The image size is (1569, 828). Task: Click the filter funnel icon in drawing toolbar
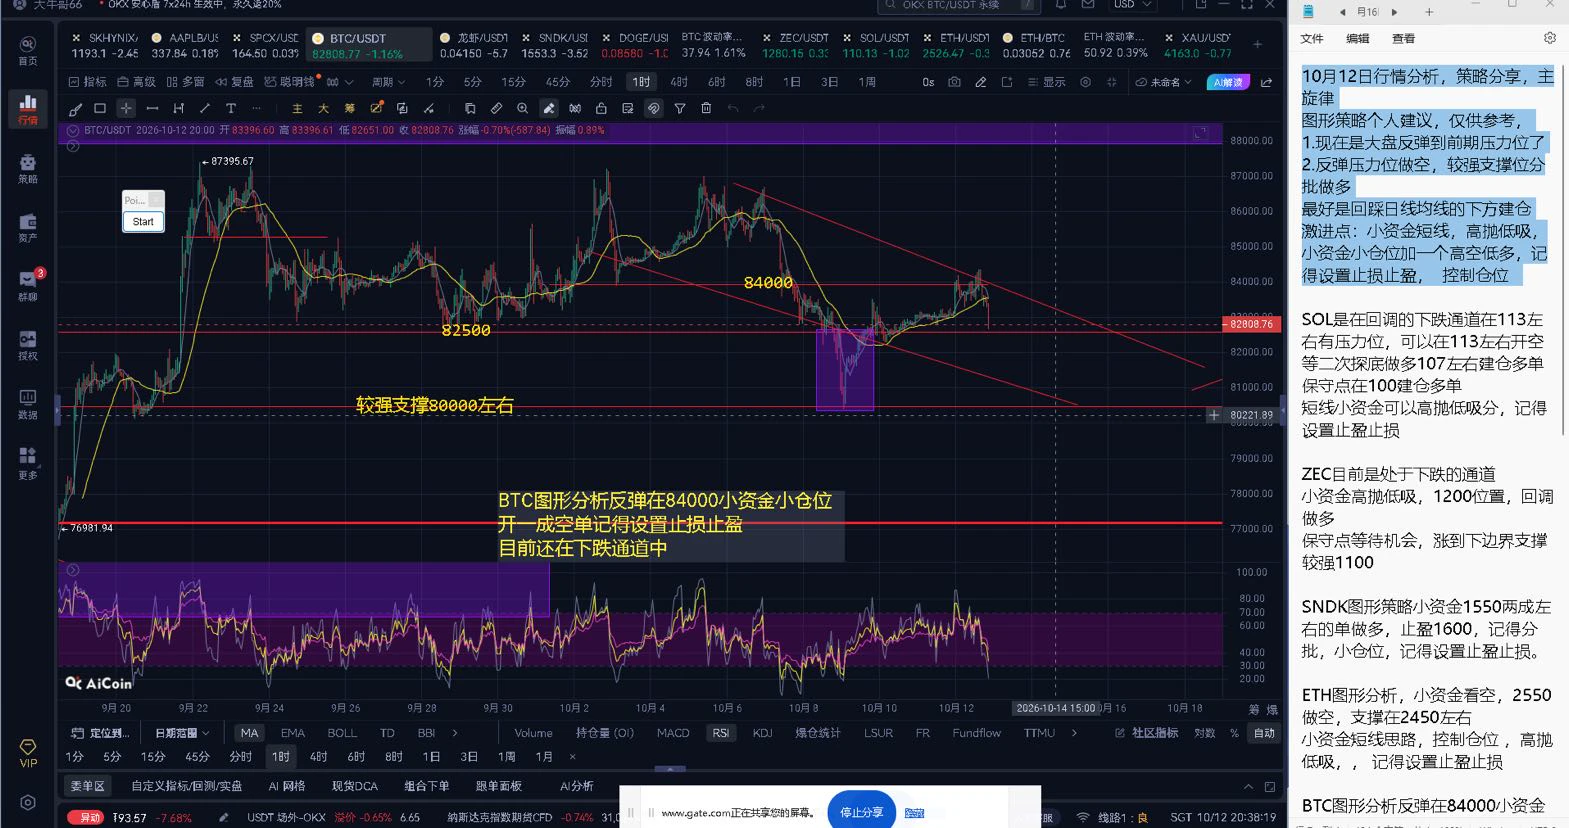680,108
